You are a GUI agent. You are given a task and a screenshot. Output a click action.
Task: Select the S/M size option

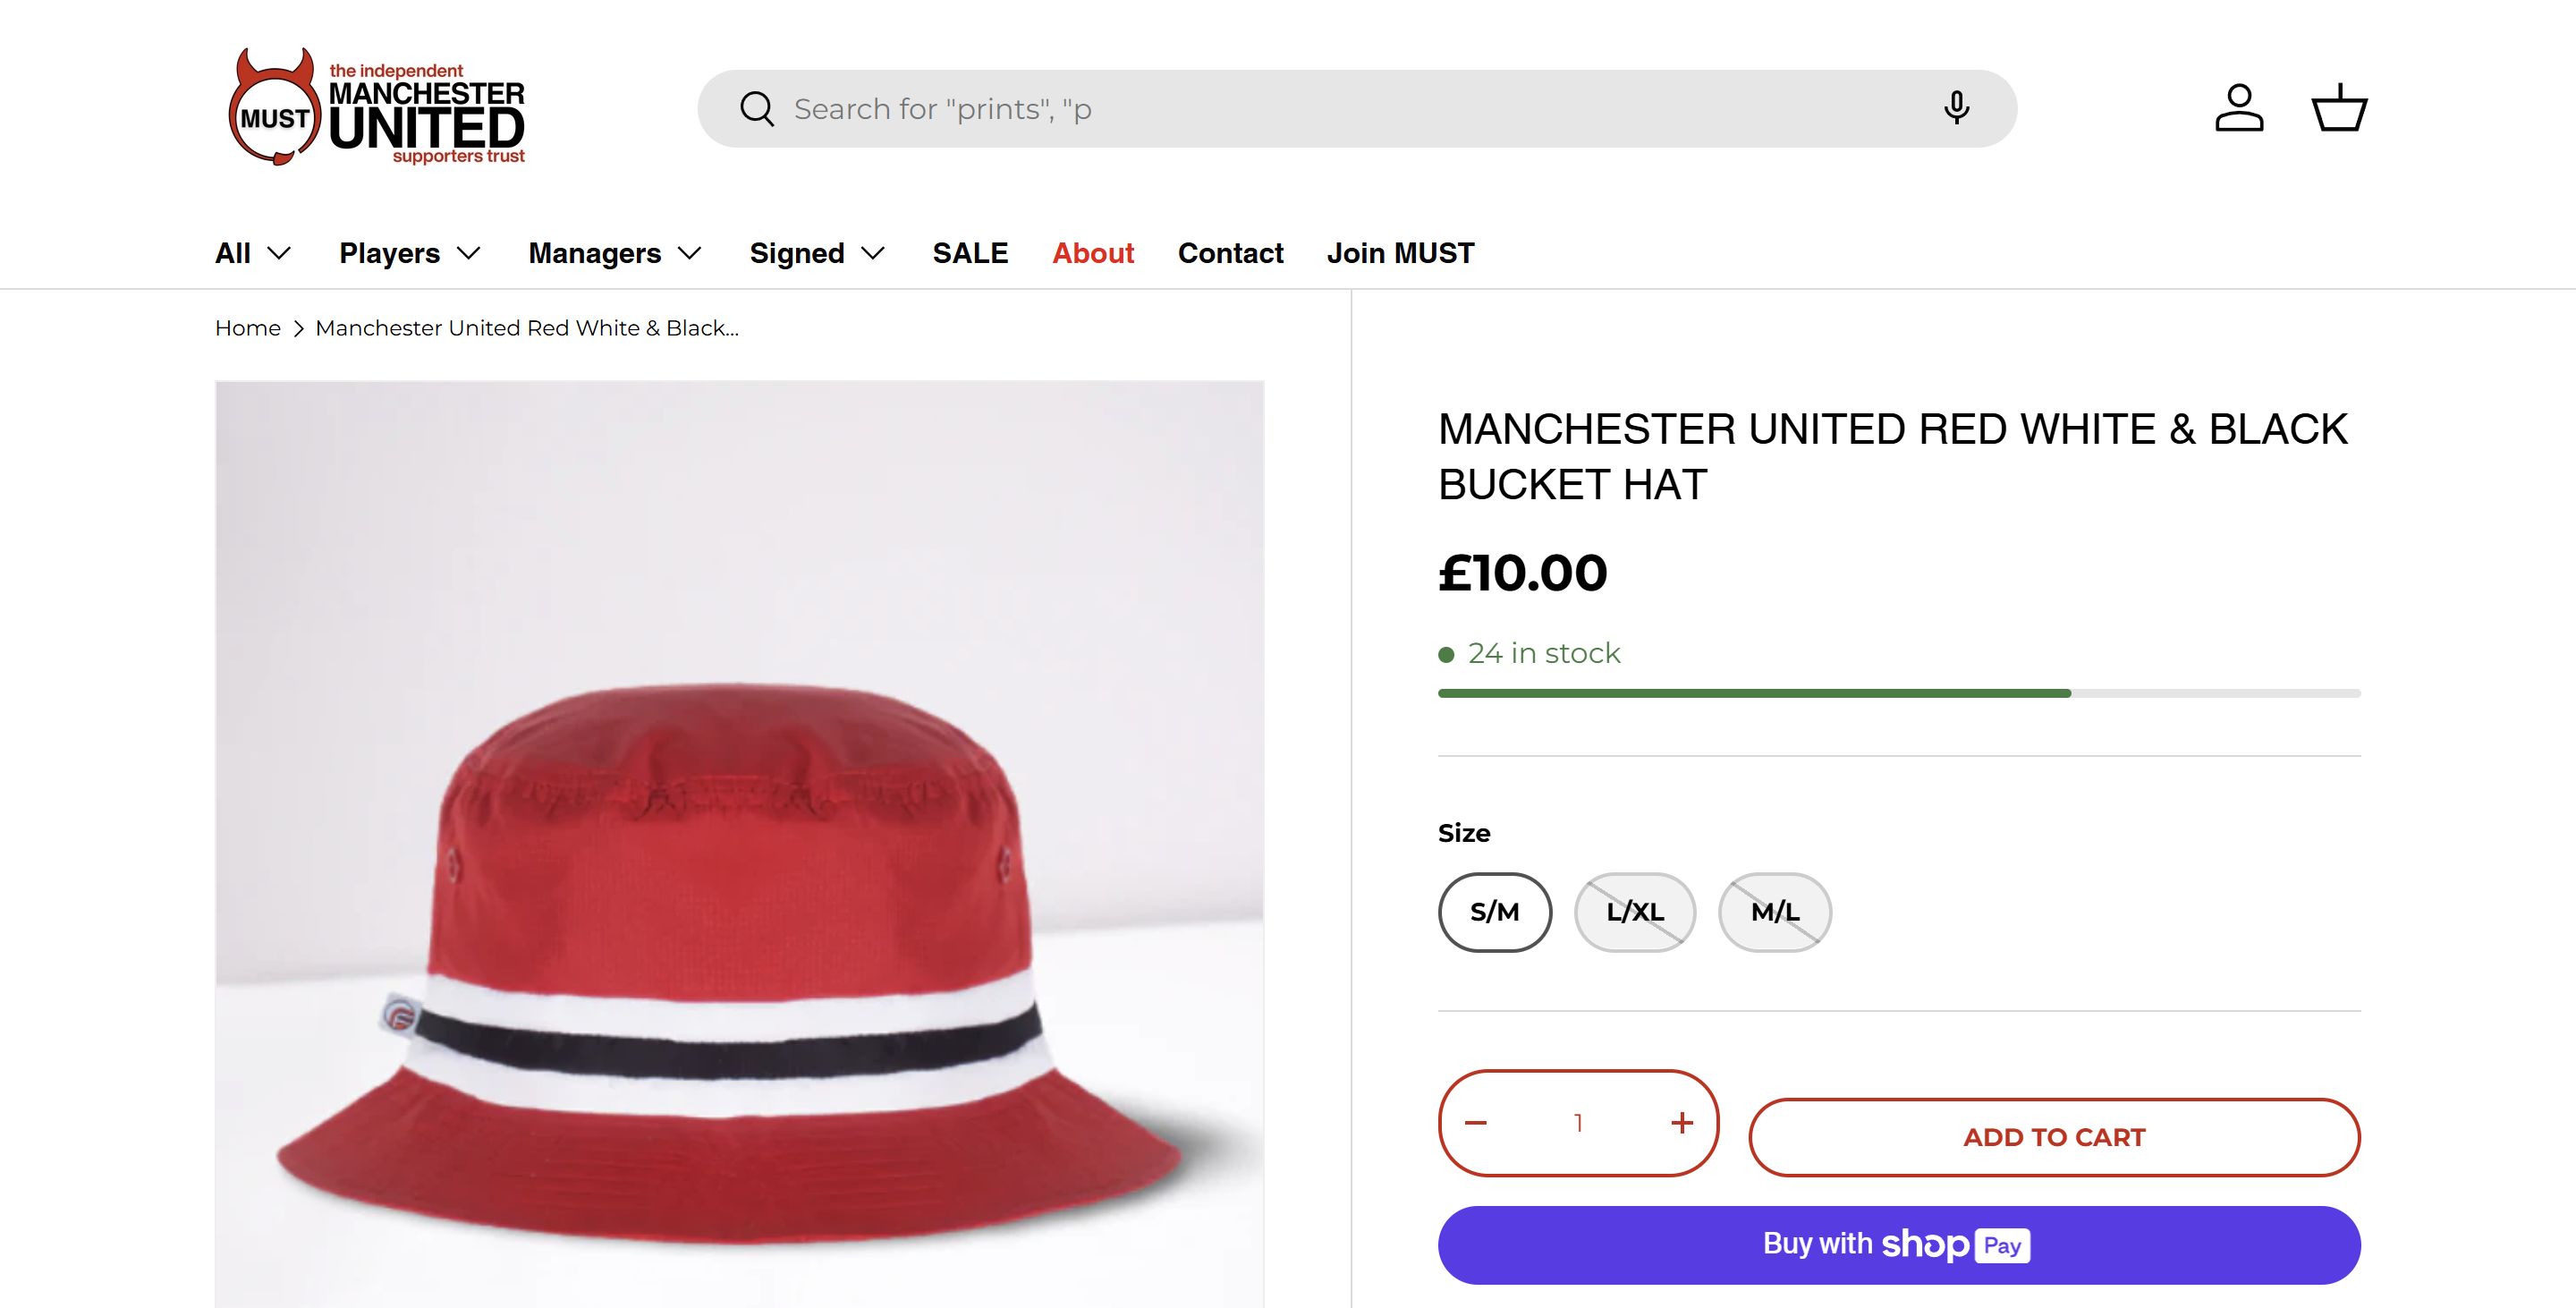click(x=1495, y=912)
